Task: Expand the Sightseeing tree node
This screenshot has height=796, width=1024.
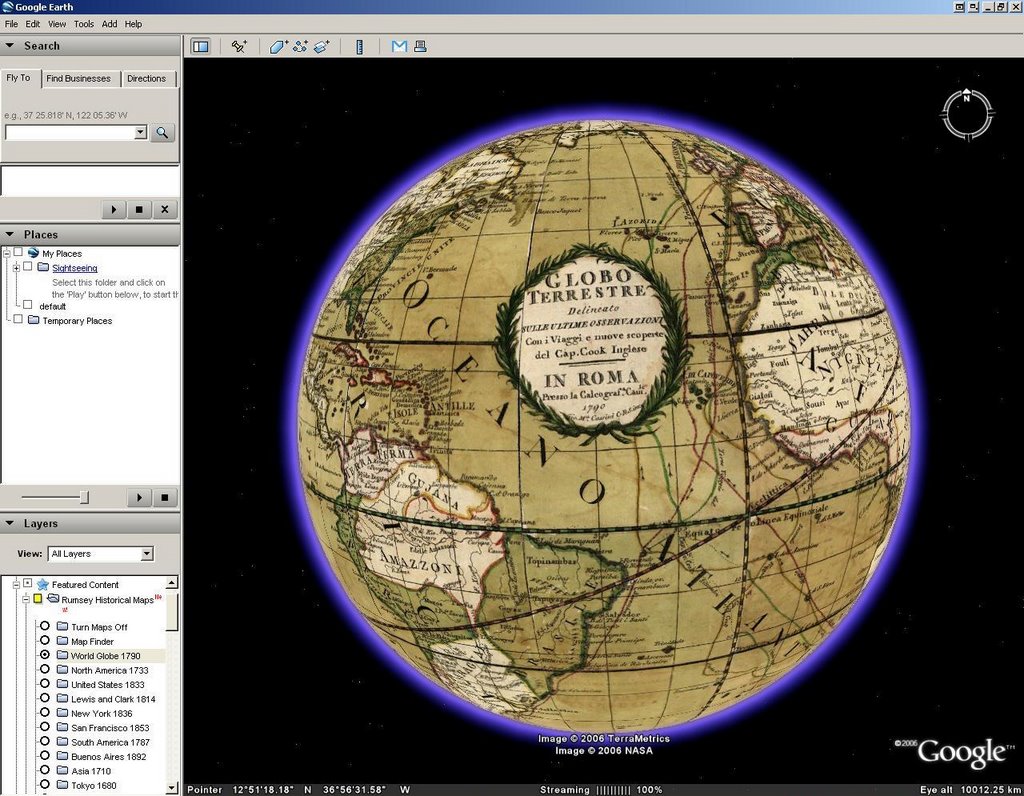Action: (x=16, y=268)
